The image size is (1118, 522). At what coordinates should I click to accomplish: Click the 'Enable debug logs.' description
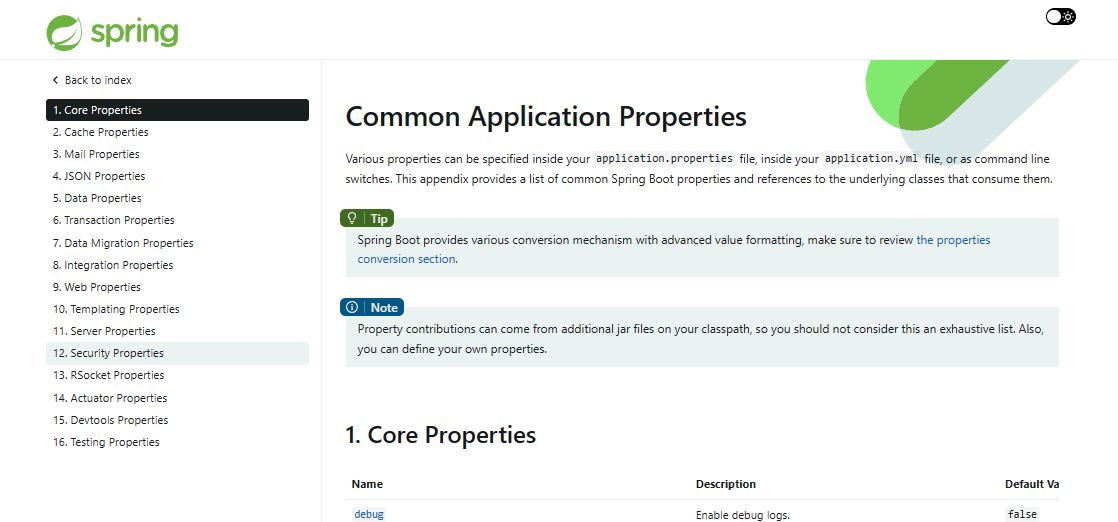click(743, 515)
